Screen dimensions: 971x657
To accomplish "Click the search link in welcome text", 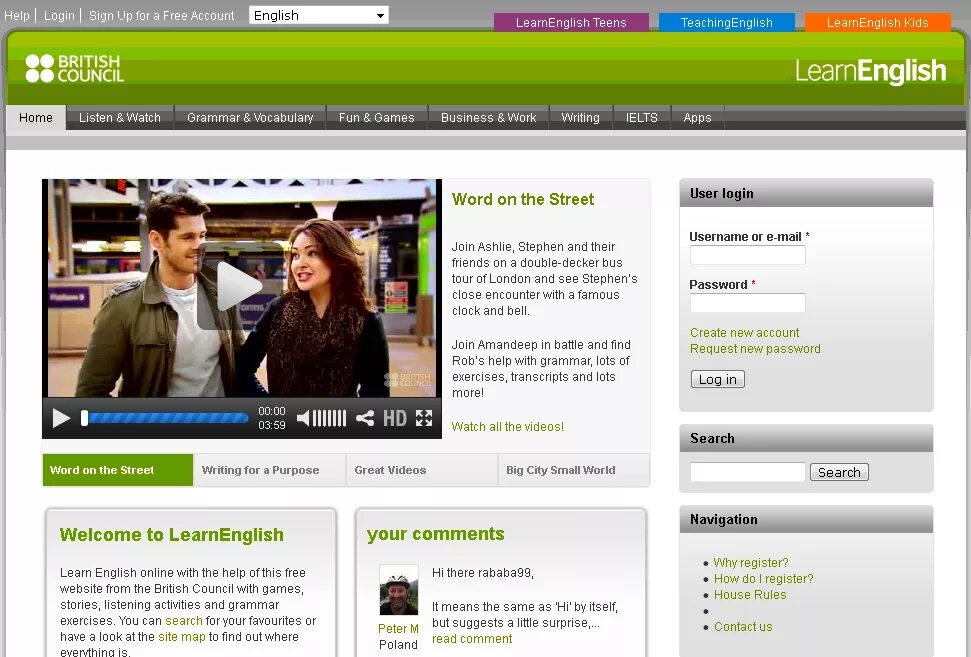I will pos(184,620).
